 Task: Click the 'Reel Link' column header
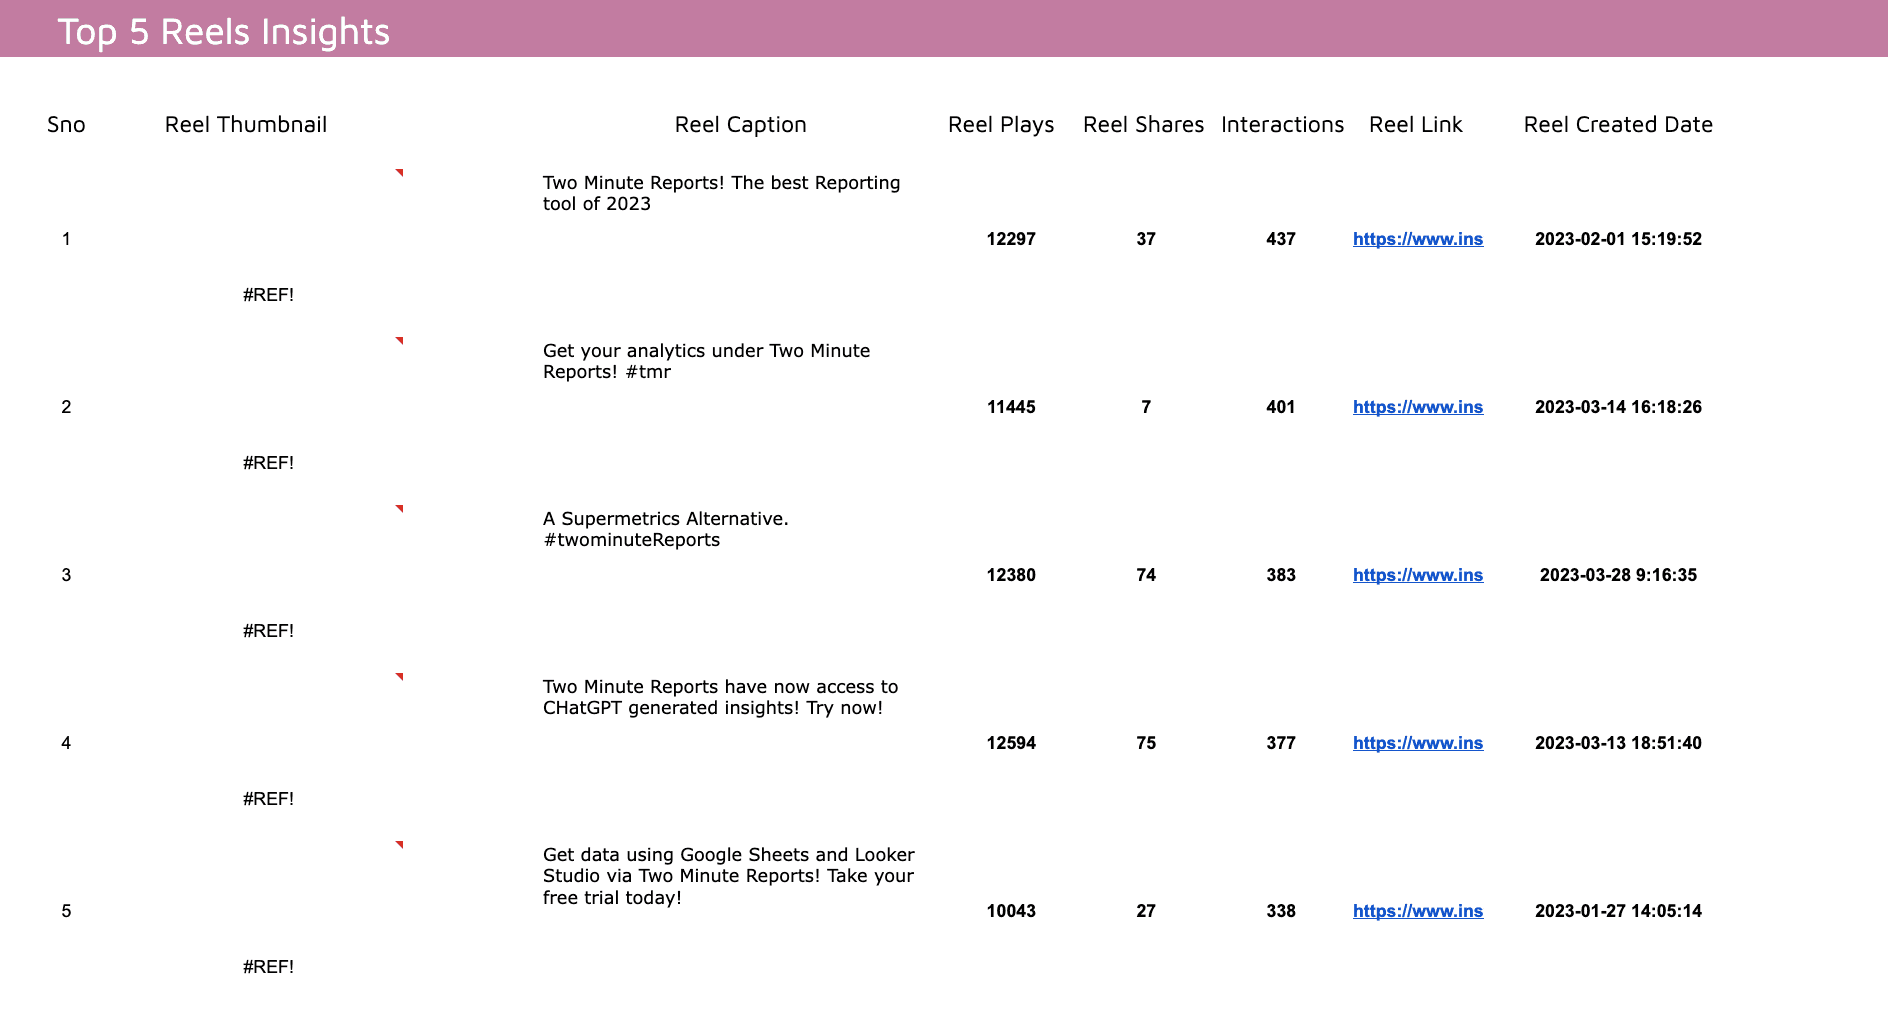pos(1415,125)
